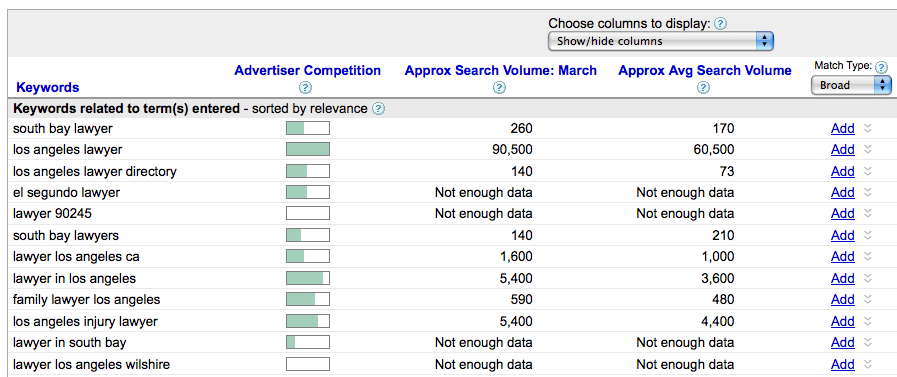The width and height of the screenshot is (897, 377).
Task: Add keyword los angeles injury lawyer
Action: click(x=843, y=321)
